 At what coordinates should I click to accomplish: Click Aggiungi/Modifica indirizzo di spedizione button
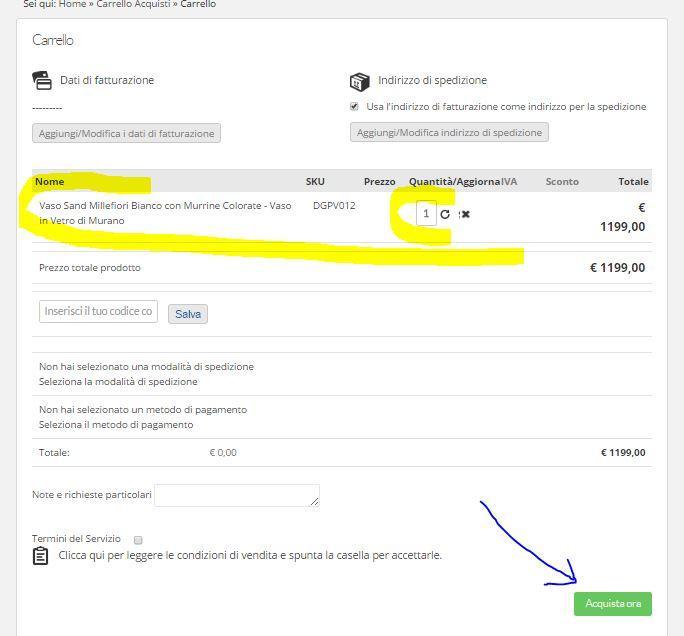pyautogui.click(x=449, y=132)
